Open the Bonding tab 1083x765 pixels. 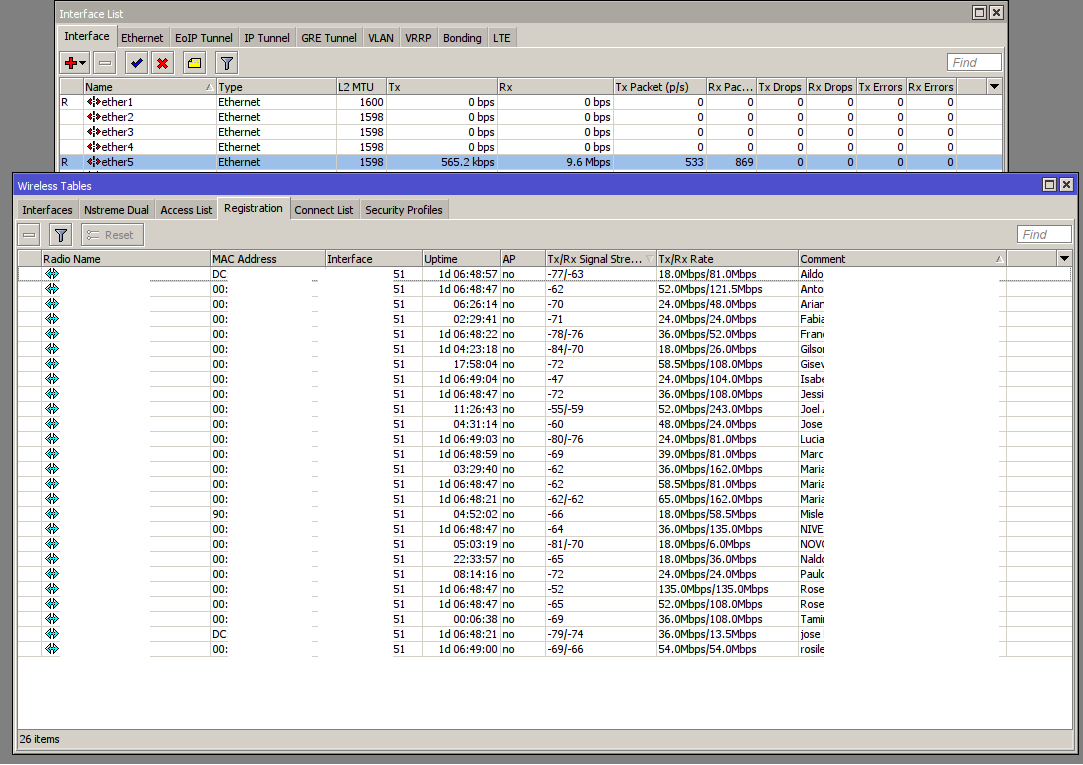pos(462,38)
